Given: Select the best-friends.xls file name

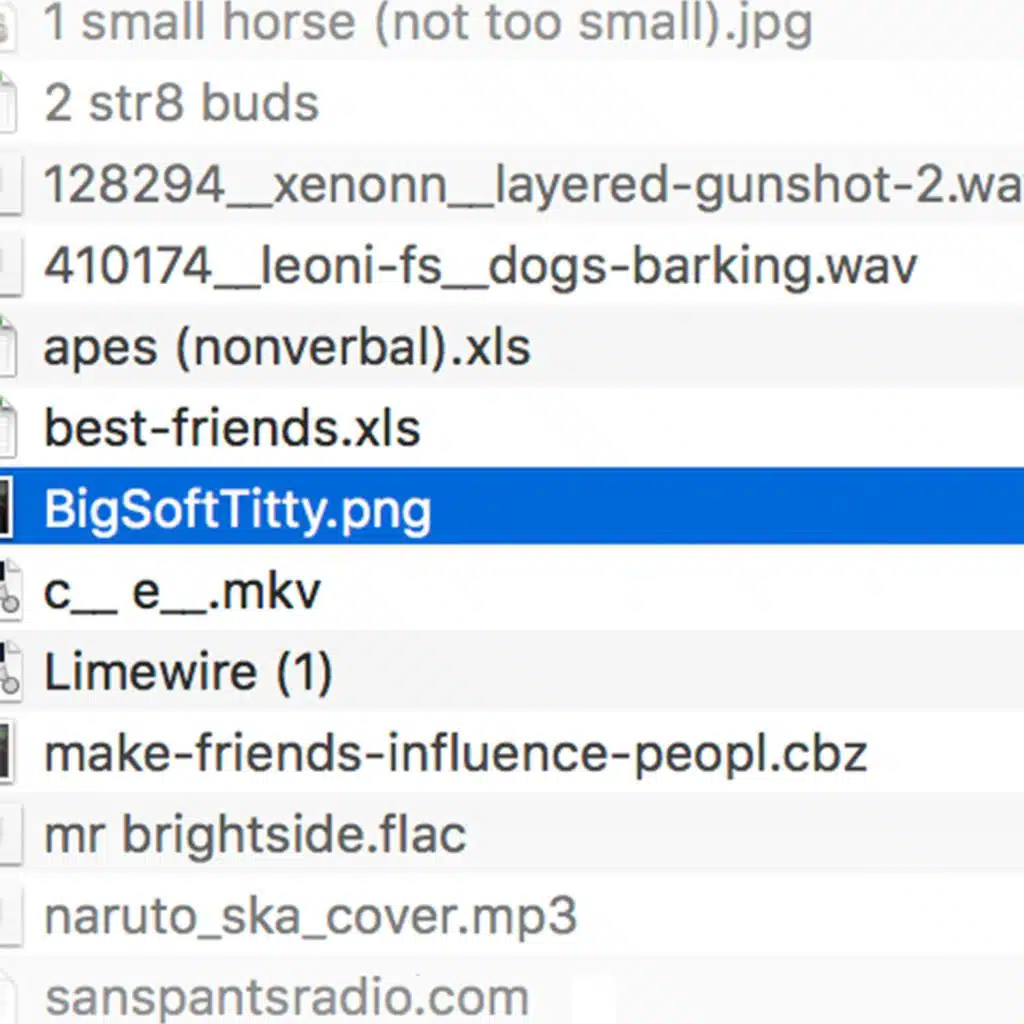Looking at the screenshot, I should coord(232,428).
